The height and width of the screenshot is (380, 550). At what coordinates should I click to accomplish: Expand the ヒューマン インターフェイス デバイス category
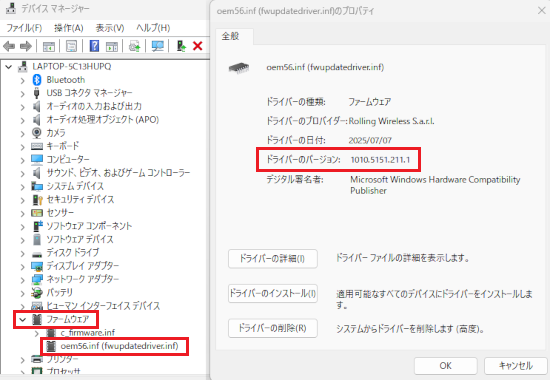22,306
